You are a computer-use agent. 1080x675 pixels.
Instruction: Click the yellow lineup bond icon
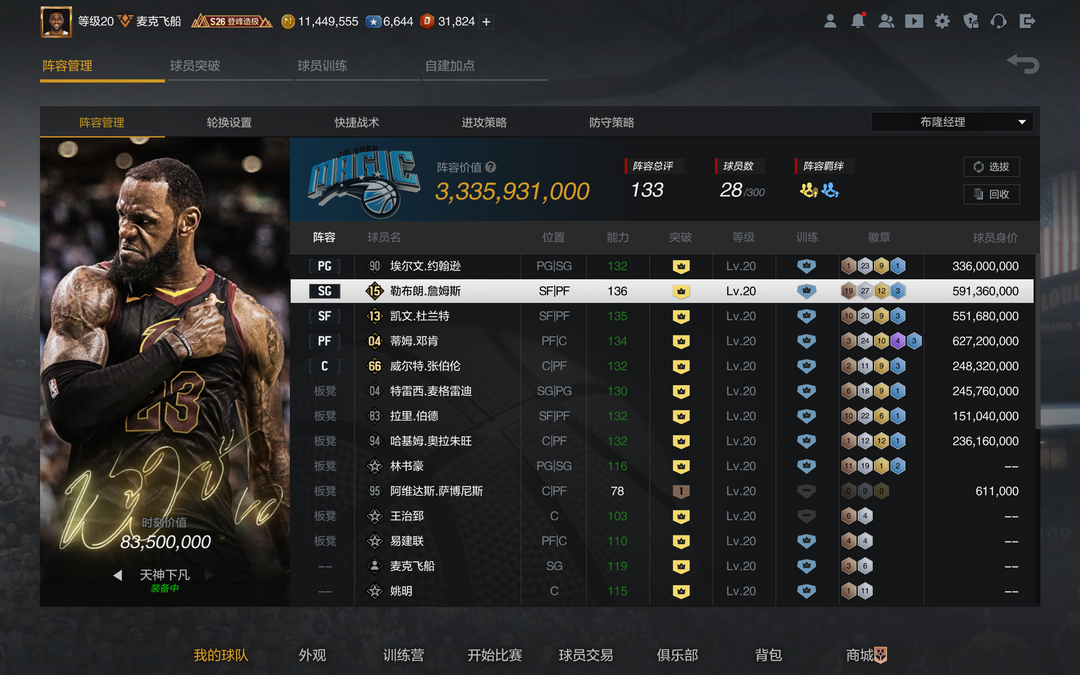(x=809, y=190)
